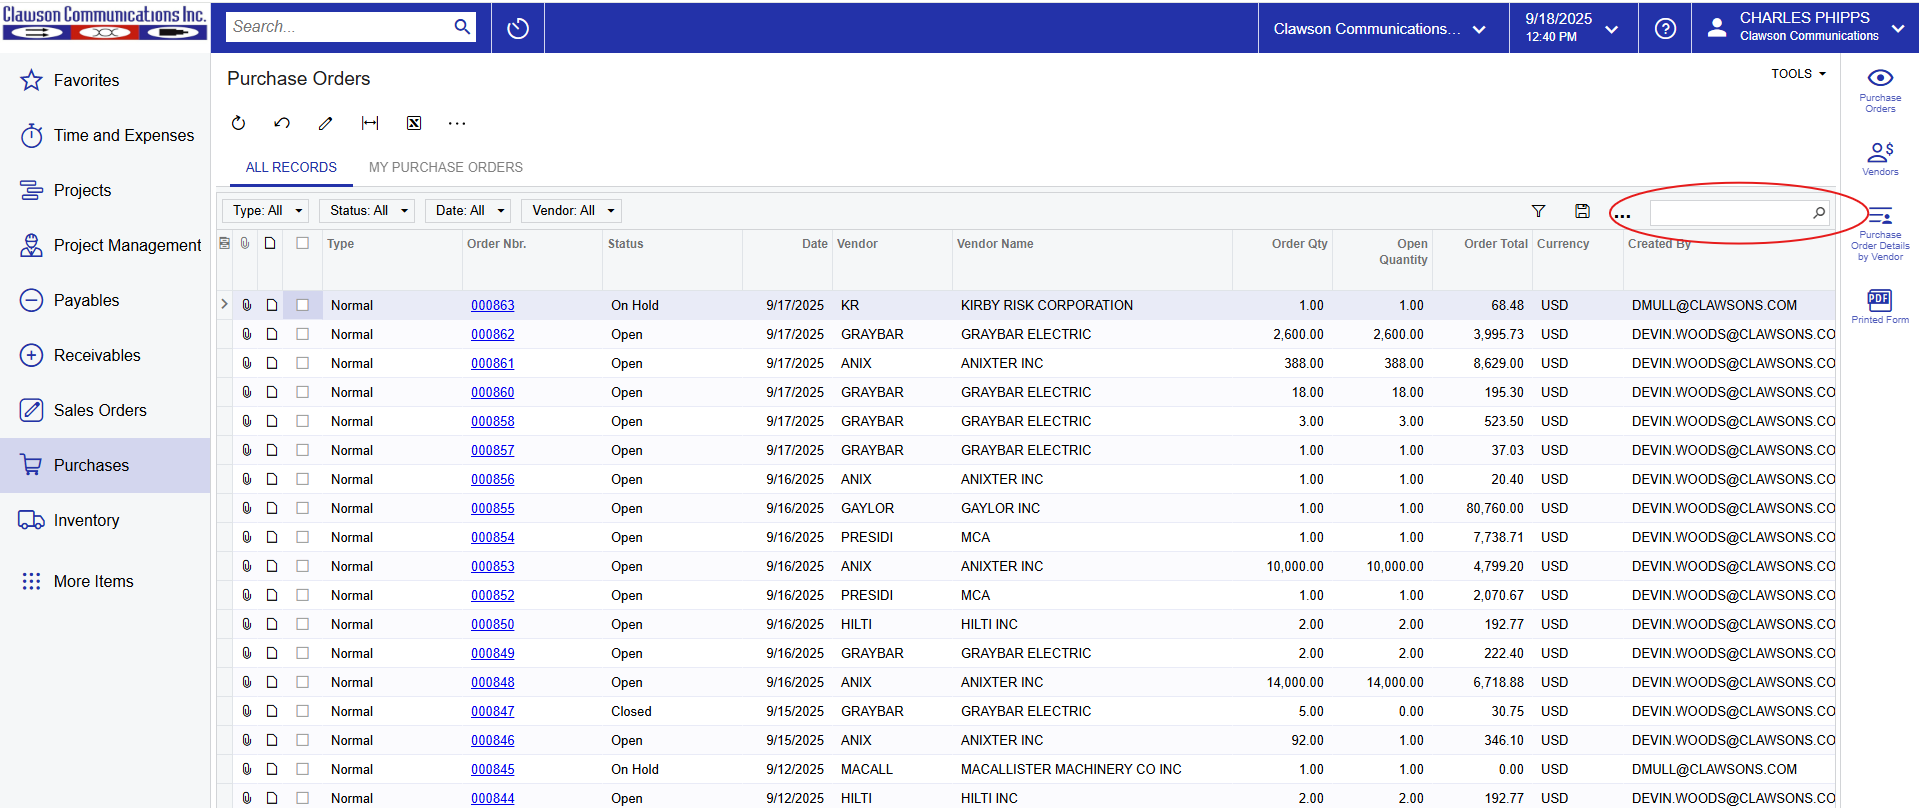
Task: Open purchase order link 000855
Action: tap(492, 508)
